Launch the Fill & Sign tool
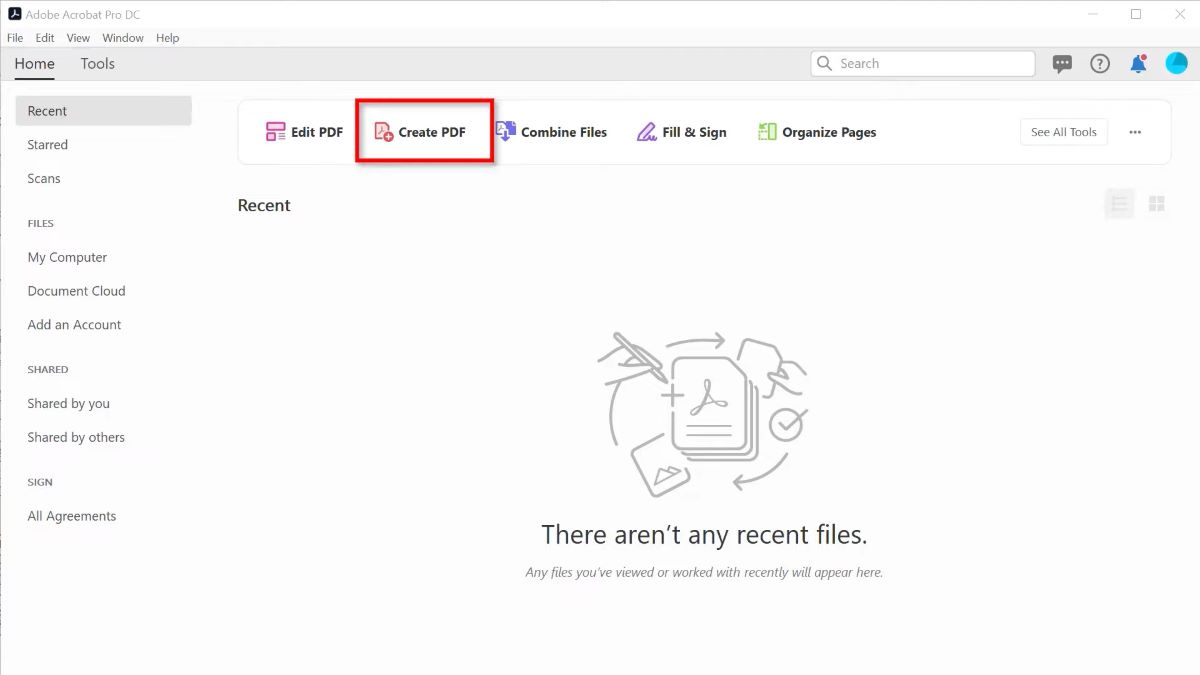Image resolution: width=1200 pixels, height=675 pixels. pos(681,131)
